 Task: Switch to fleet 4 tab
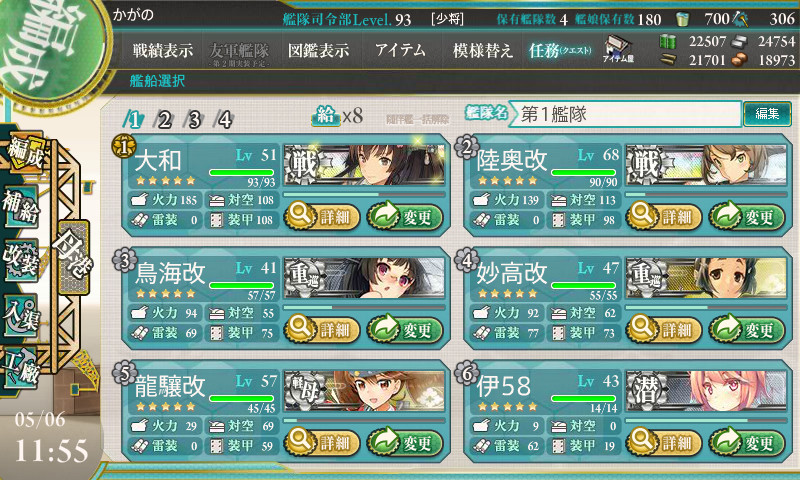[x=224, y=120]
